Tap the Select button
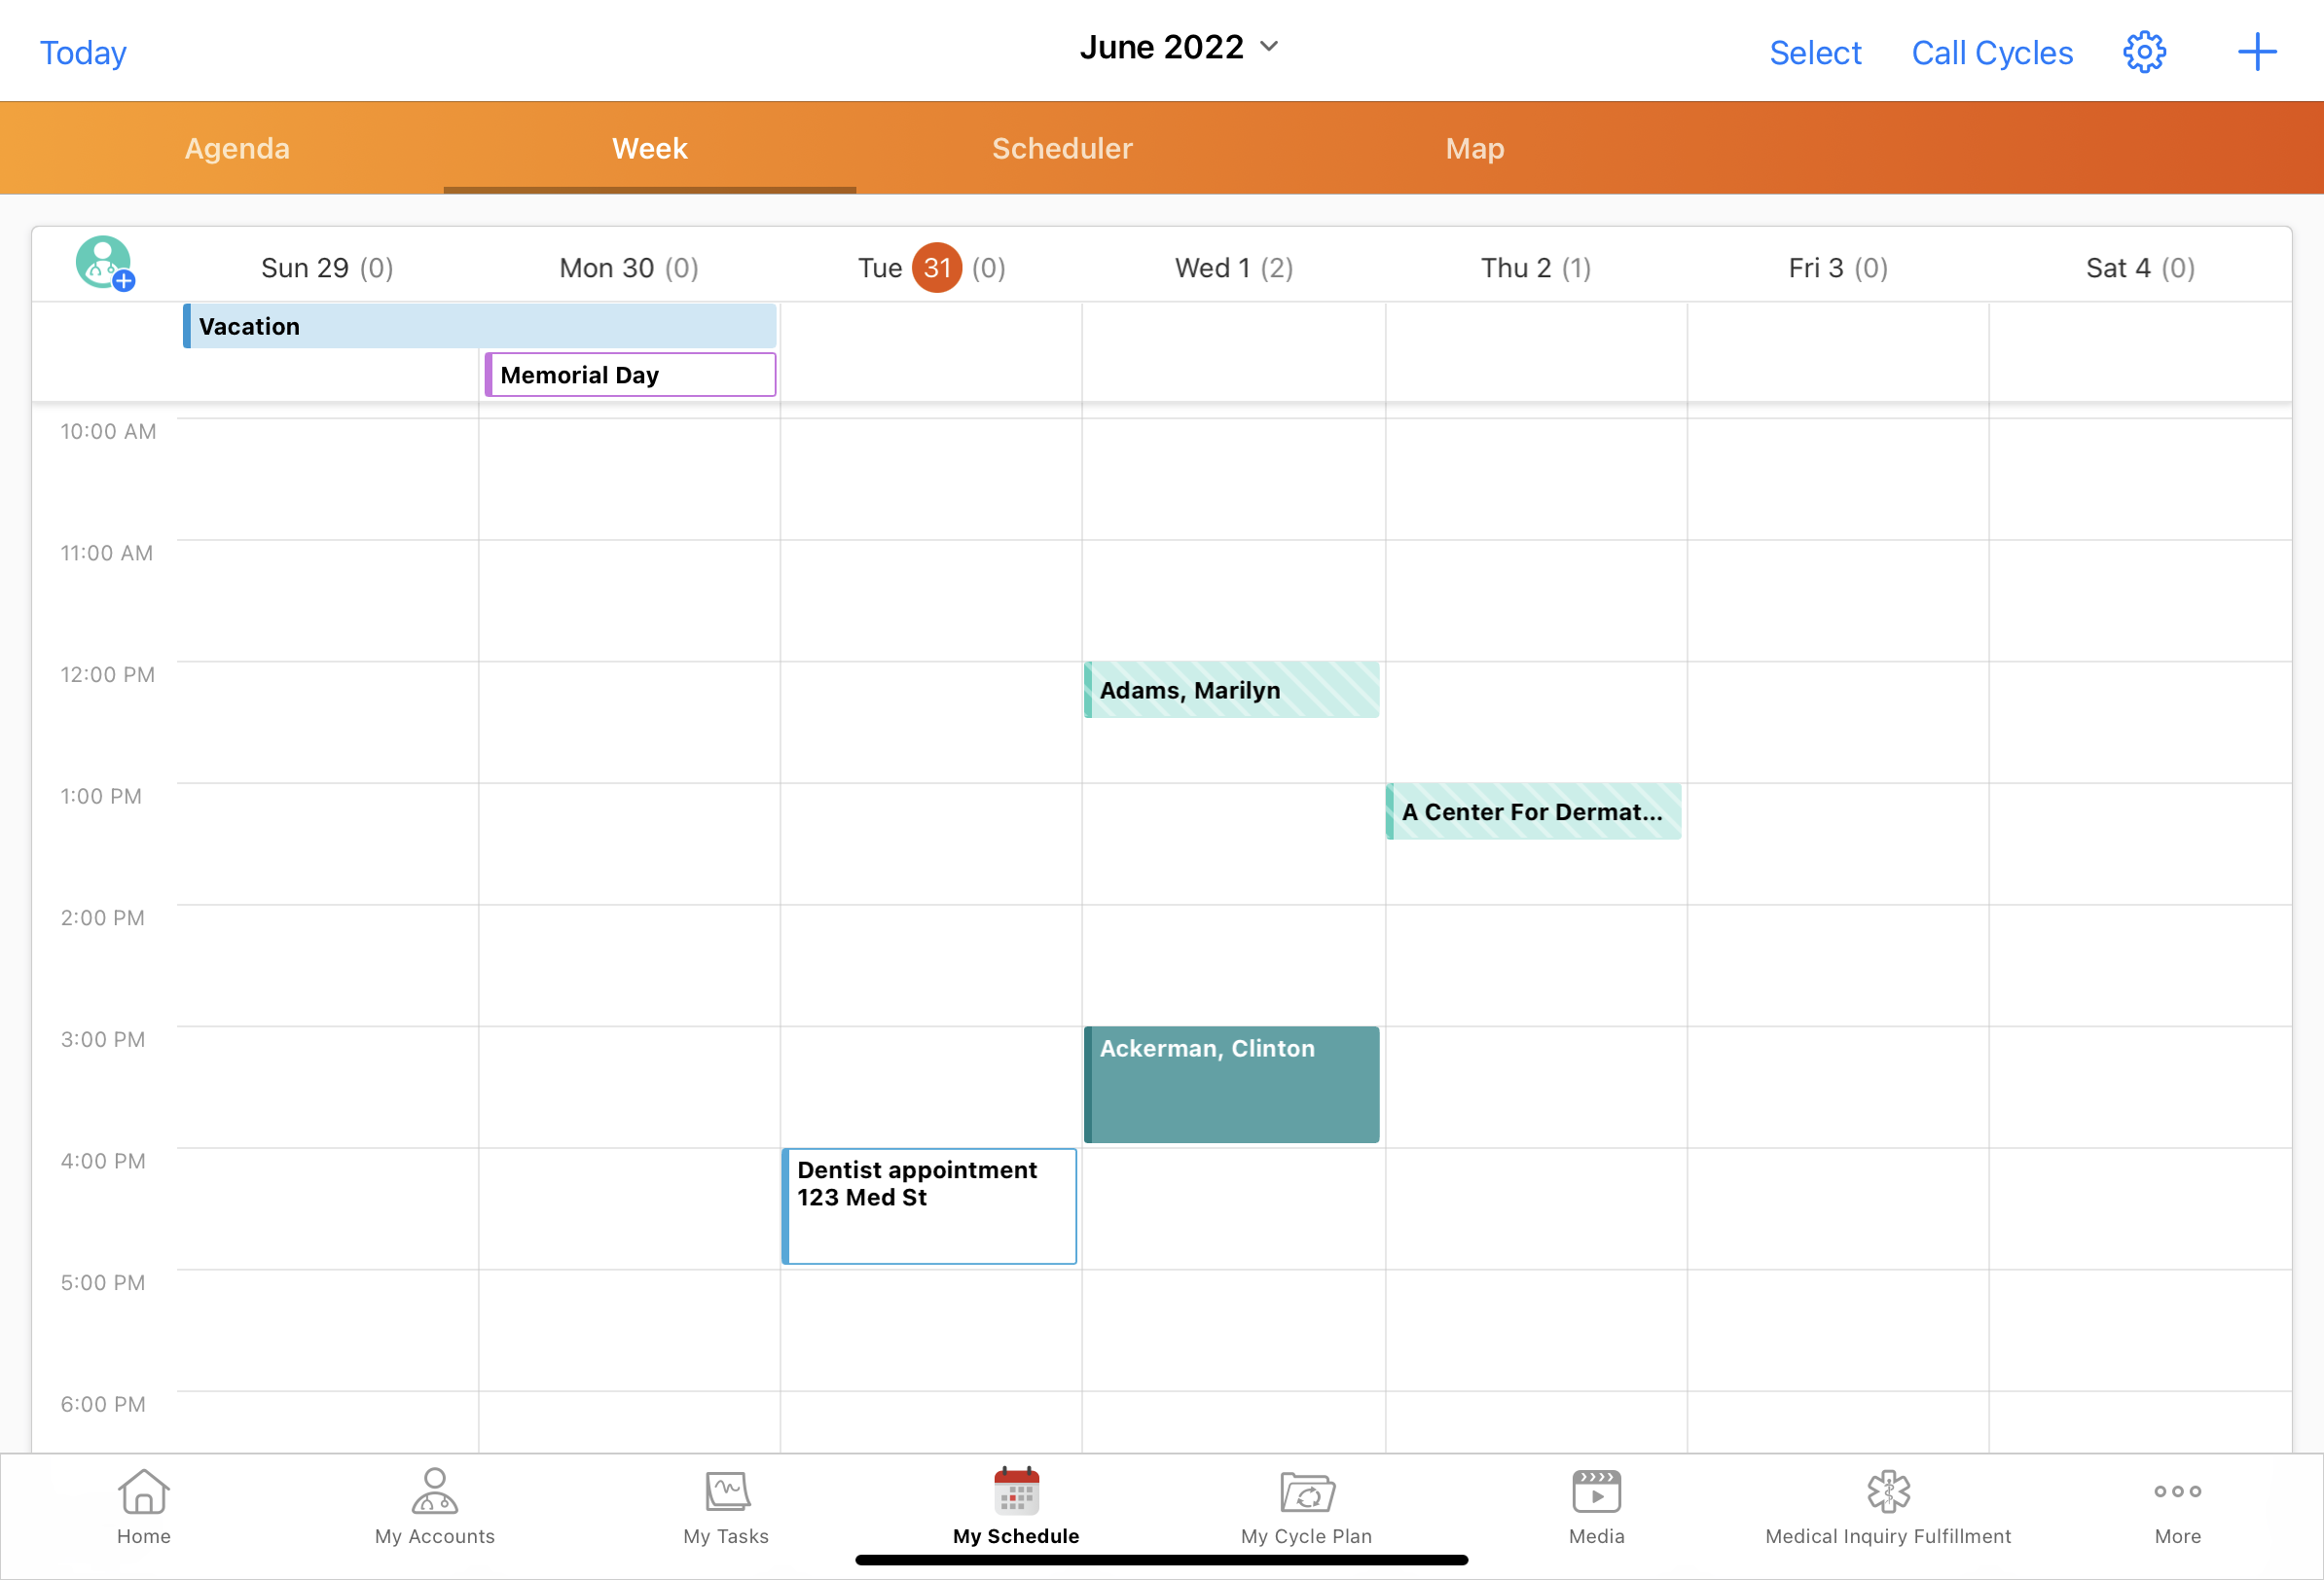 pyautogui.click(x=1814, y=52)
